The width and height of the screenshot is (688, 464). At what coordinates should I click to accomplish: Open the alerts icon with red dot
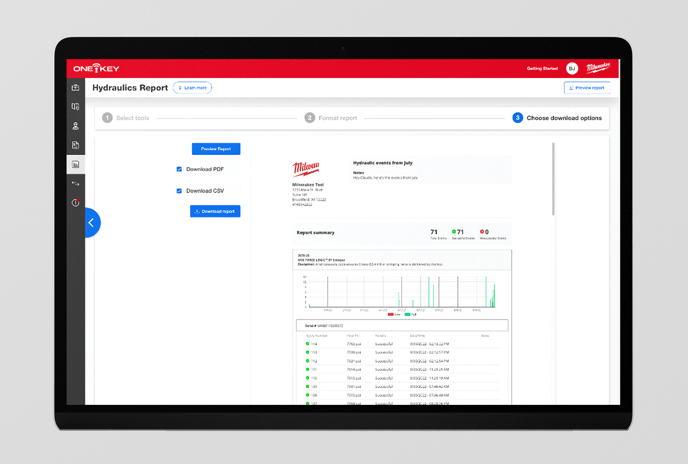pyautogui.click(x=75, y=203)
